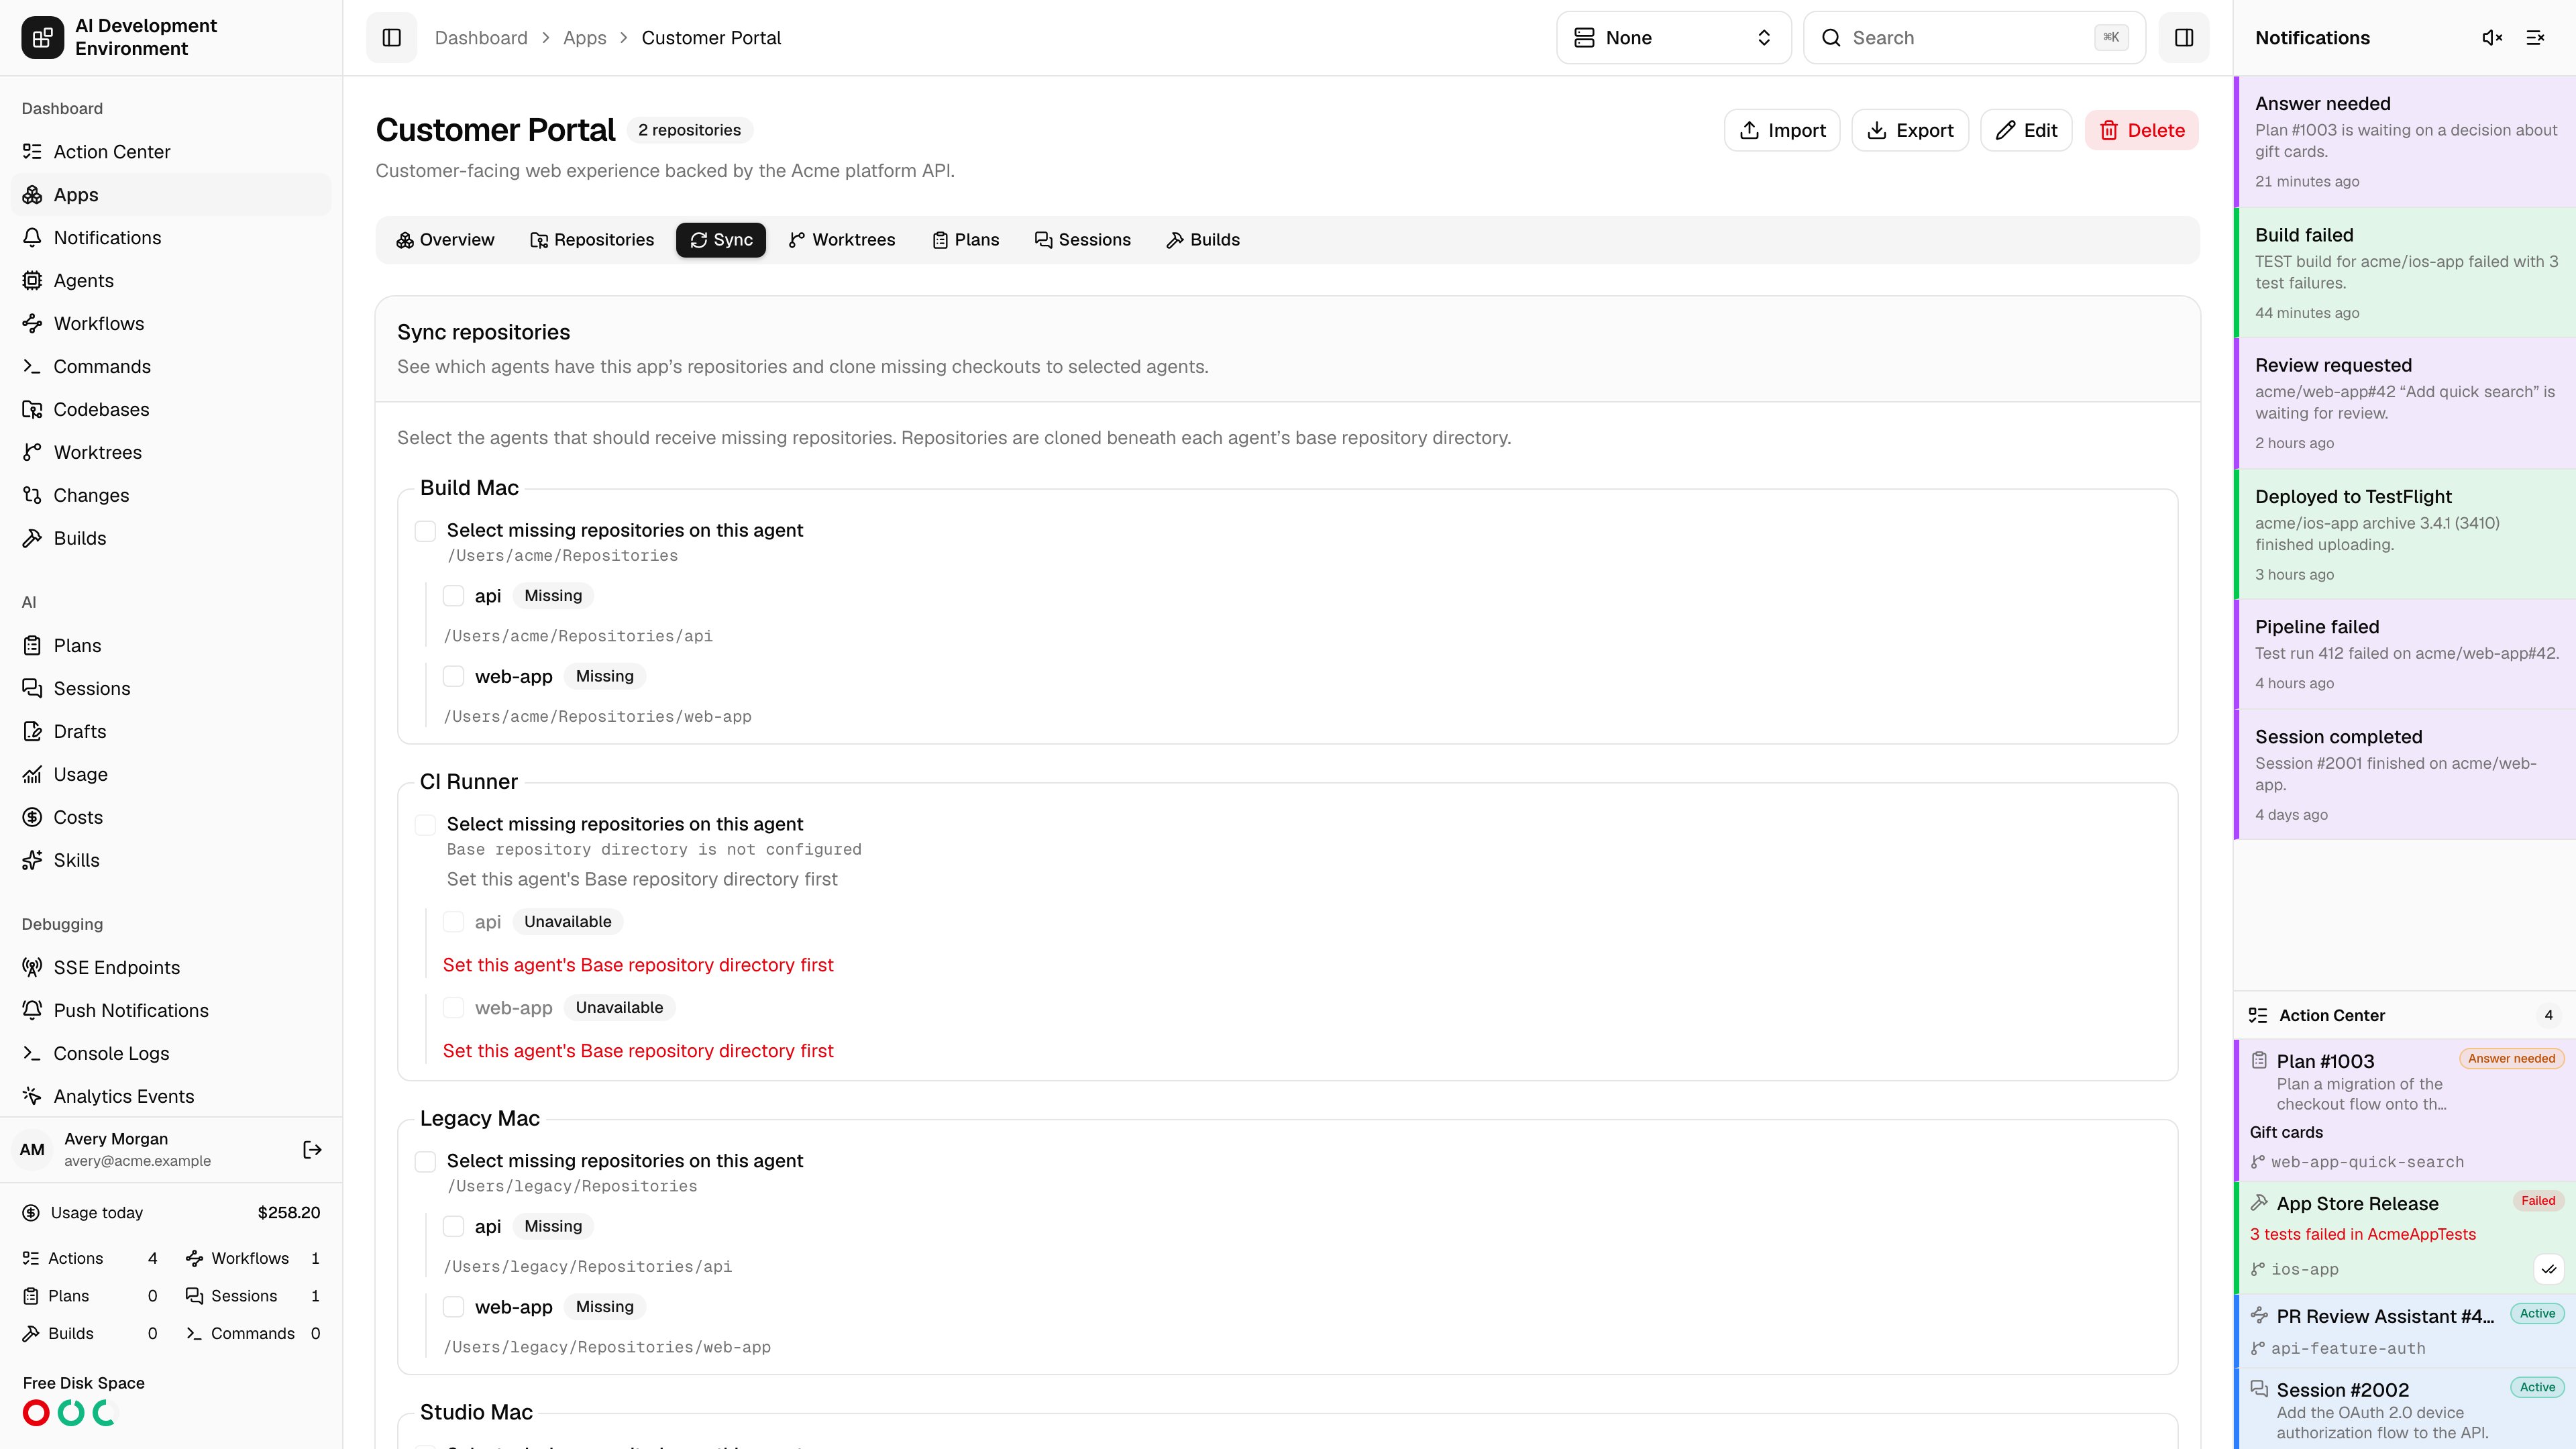Check Legacy Mac select missing repositories
Screen dimensions: 2576x1449
coord(425,1162)
